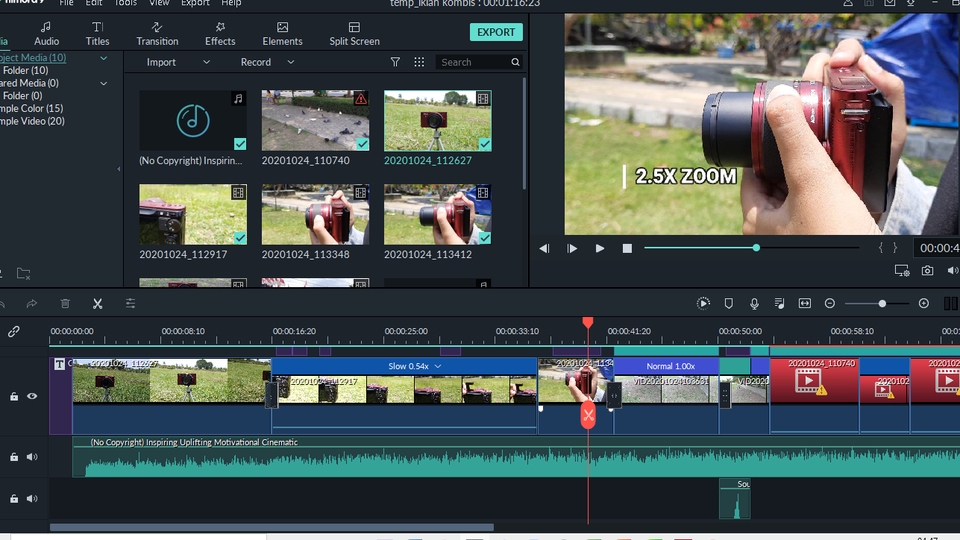Click the search magnifier icon
The image size is (960, 540).
[516, 62]
